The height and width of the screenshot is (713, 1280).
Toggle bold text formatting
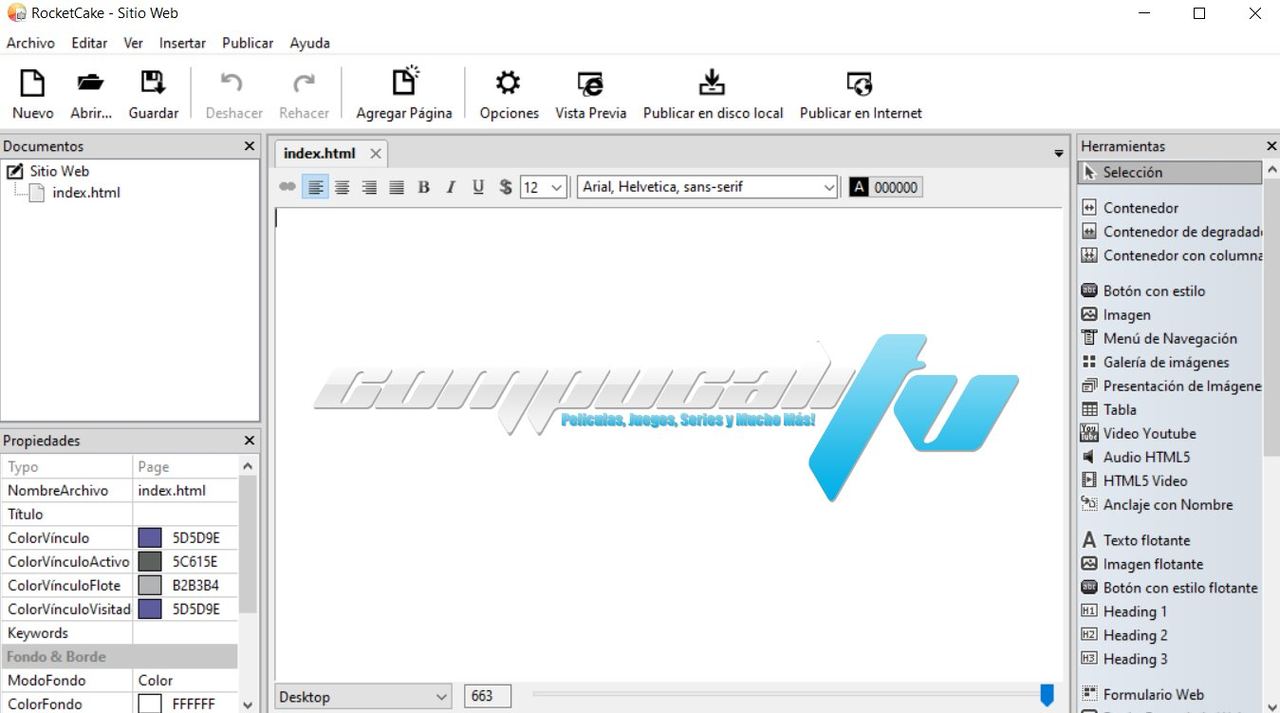pos(424,187)
